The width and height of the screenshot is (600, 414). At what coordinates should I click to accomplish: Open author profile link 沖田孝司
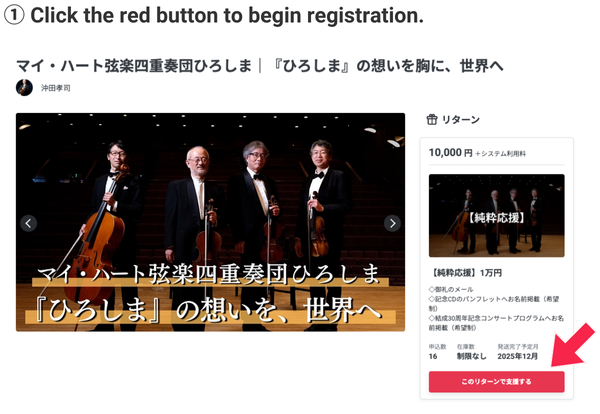pos(56,88)
